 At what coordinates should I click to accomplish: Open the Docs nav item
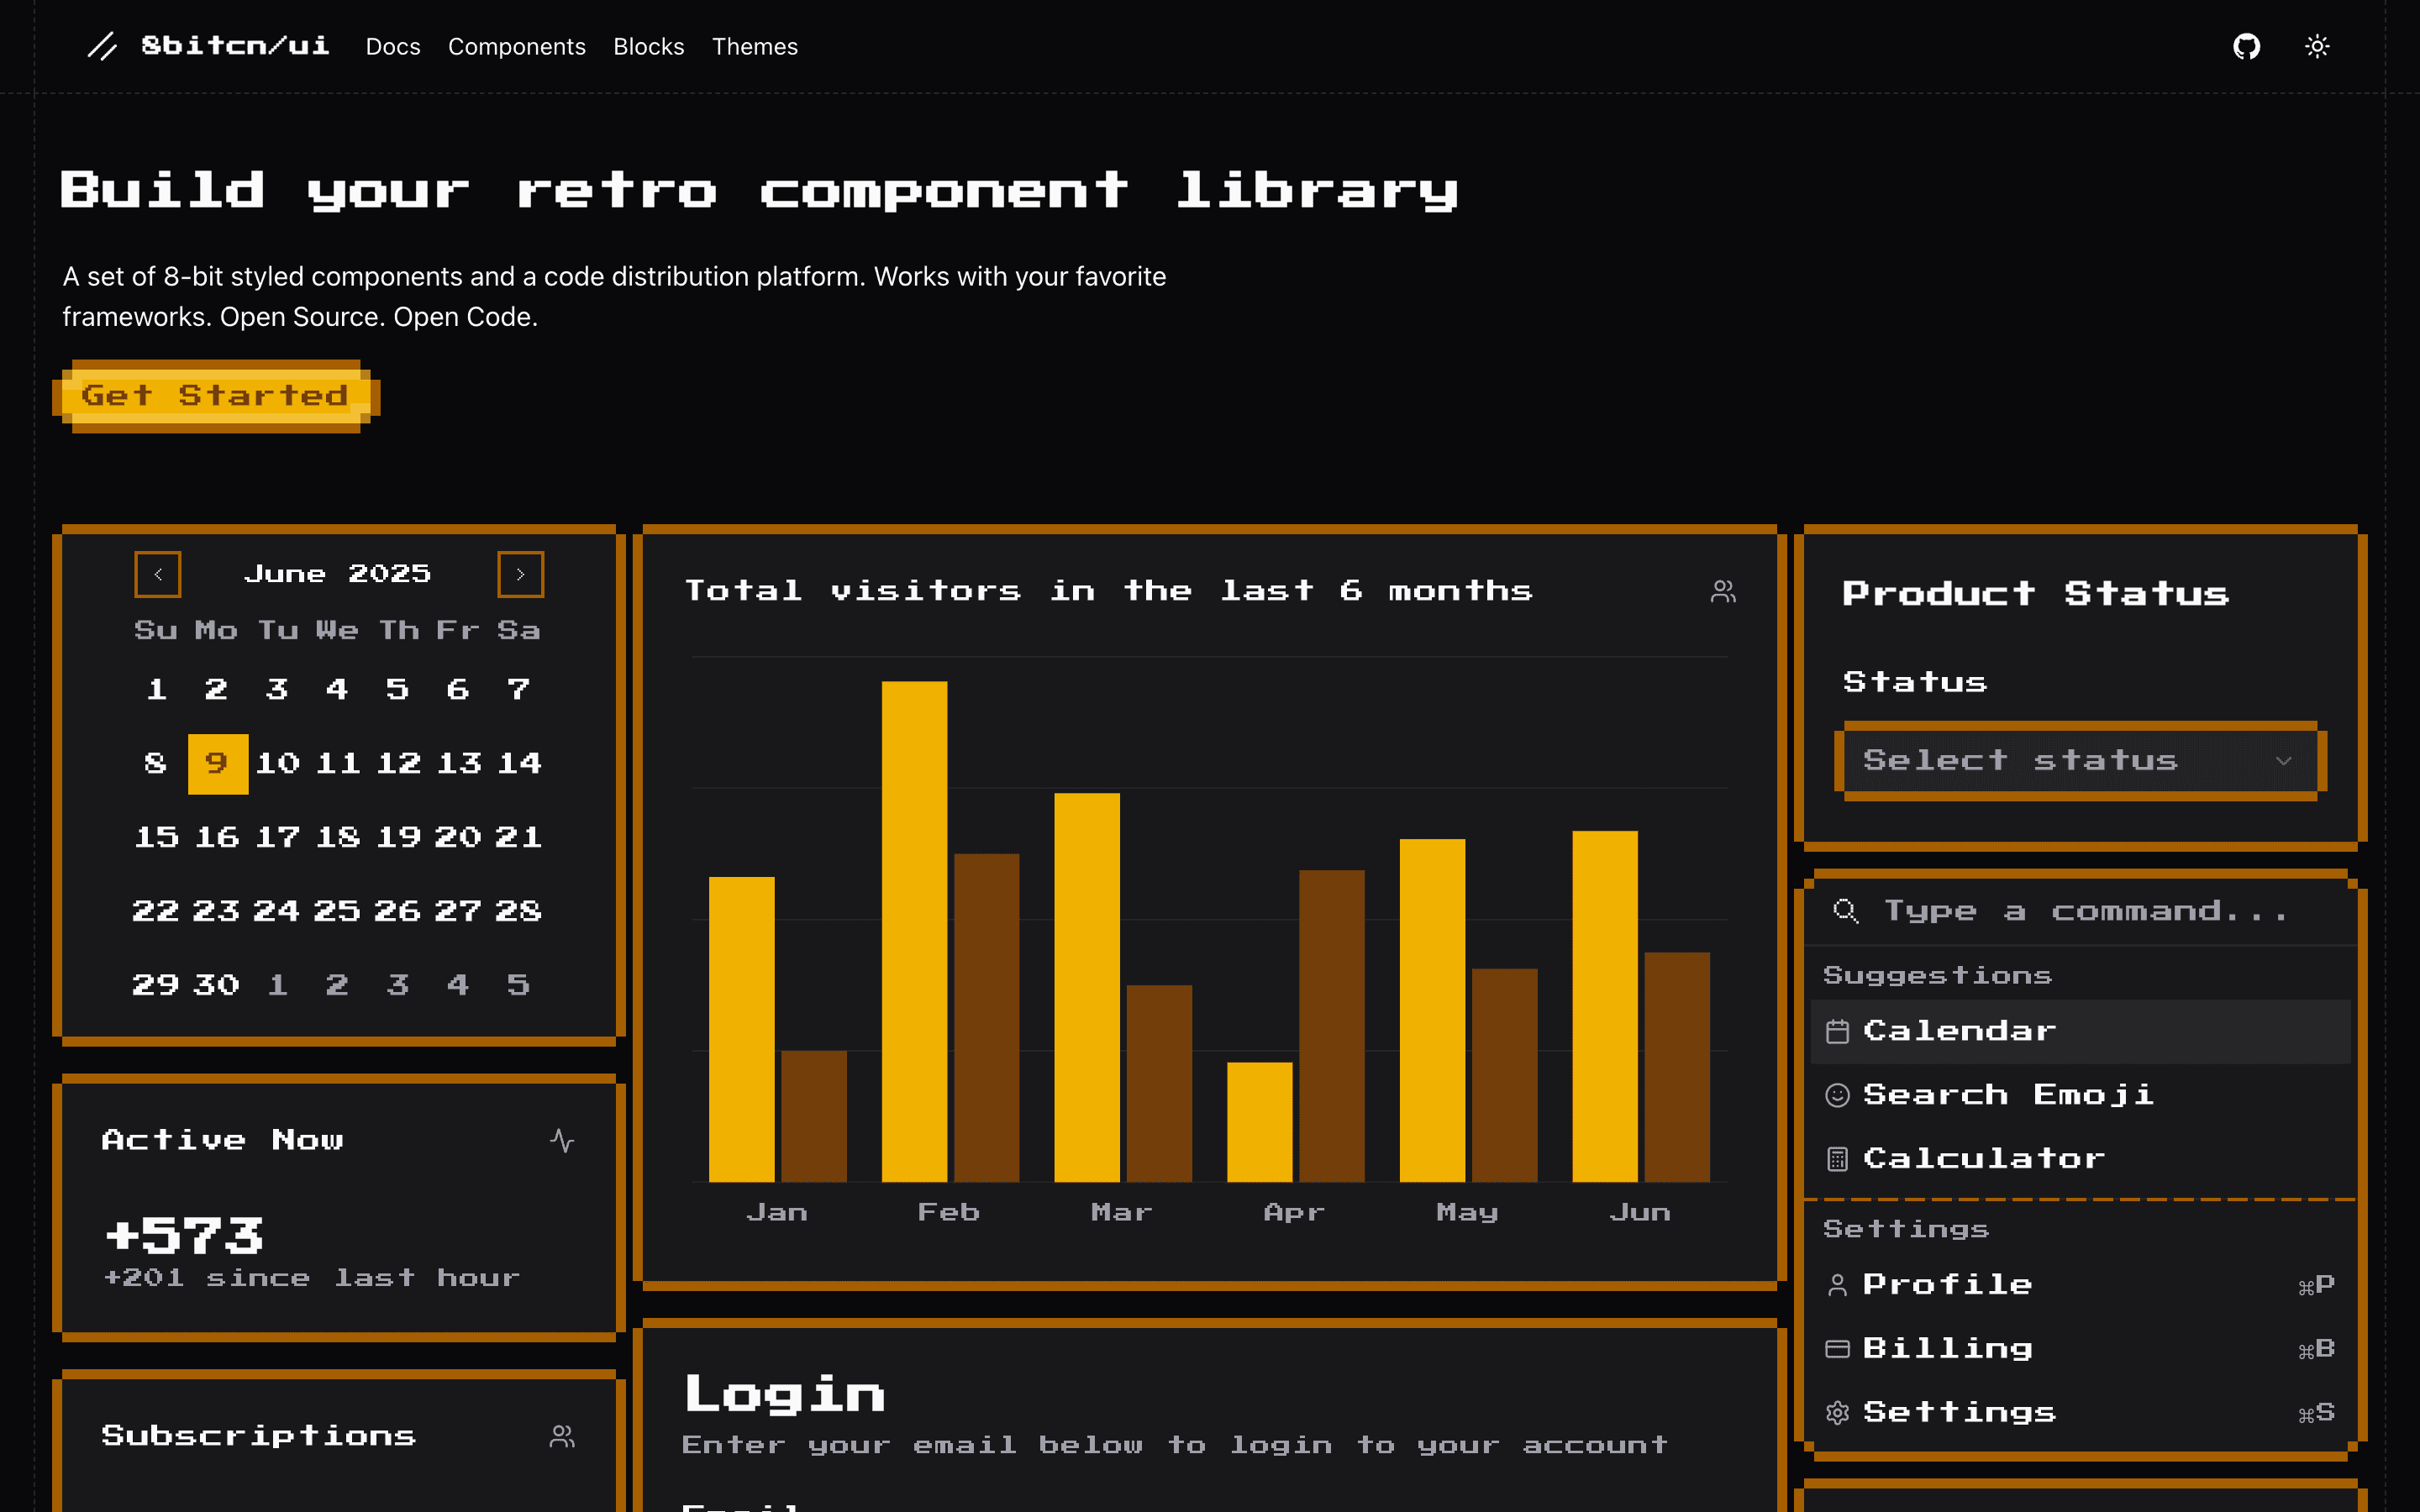point(393,47)
